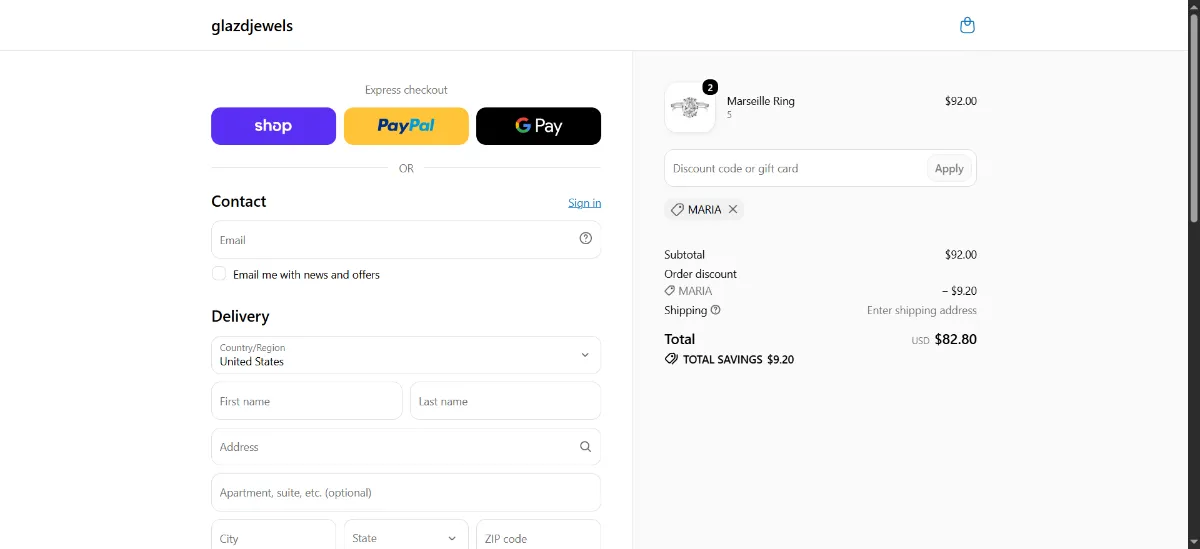
Task: Focus the Address field
Action: click(x=406, y=447)
